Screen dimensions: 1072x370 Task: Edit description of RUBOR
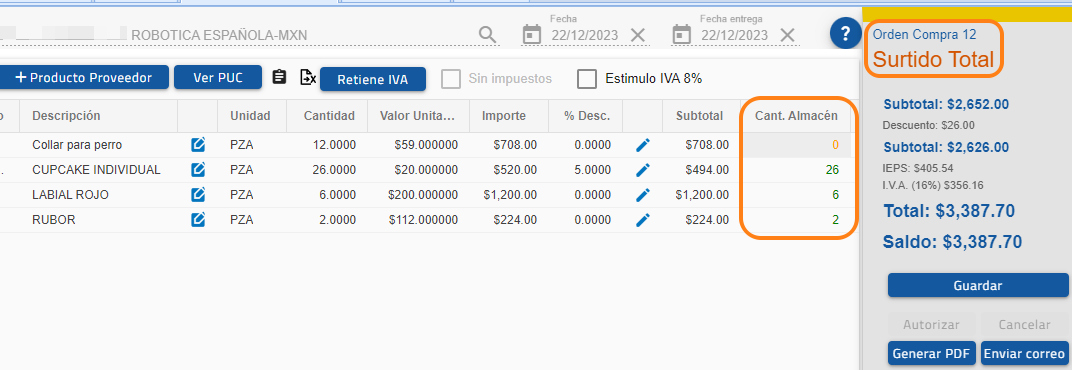[x=198, y=220]
